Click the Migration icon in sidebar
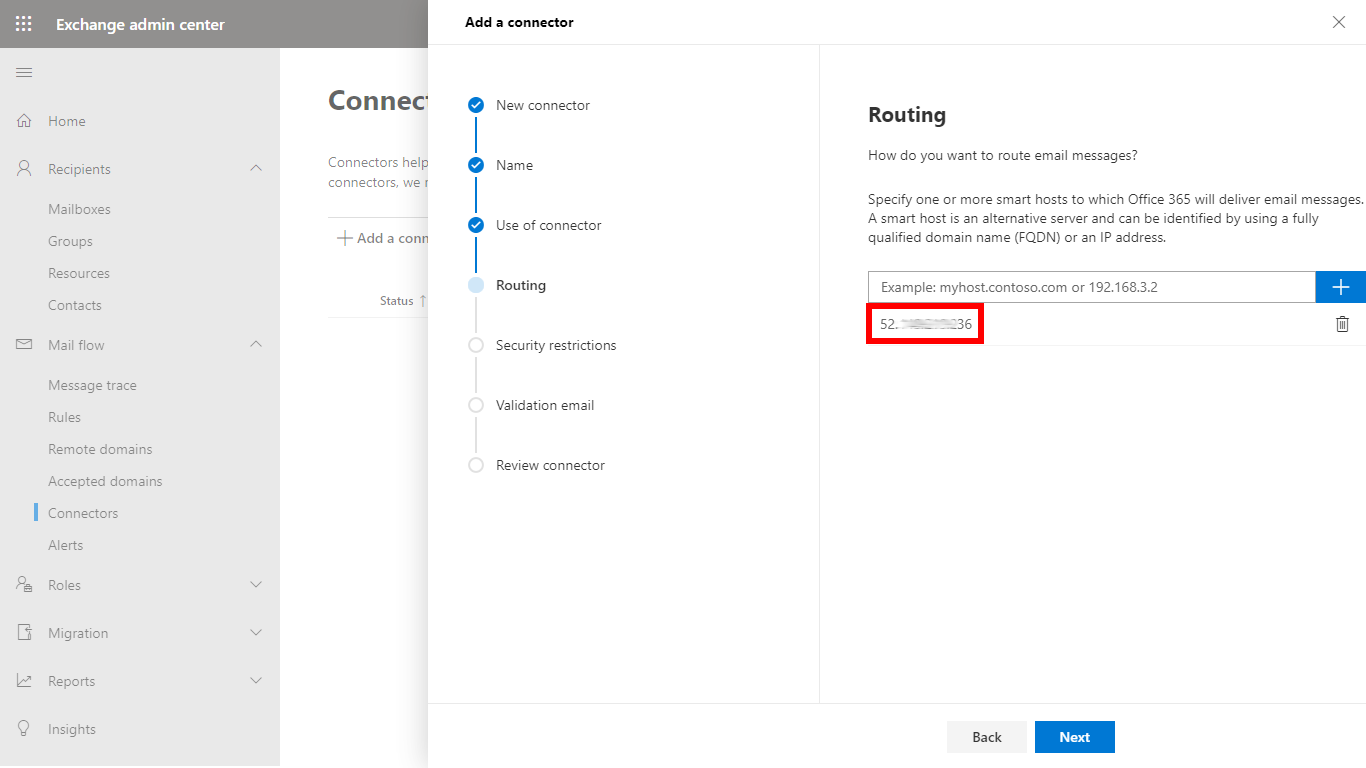The image size is (1366, 768). coord(24,633)
